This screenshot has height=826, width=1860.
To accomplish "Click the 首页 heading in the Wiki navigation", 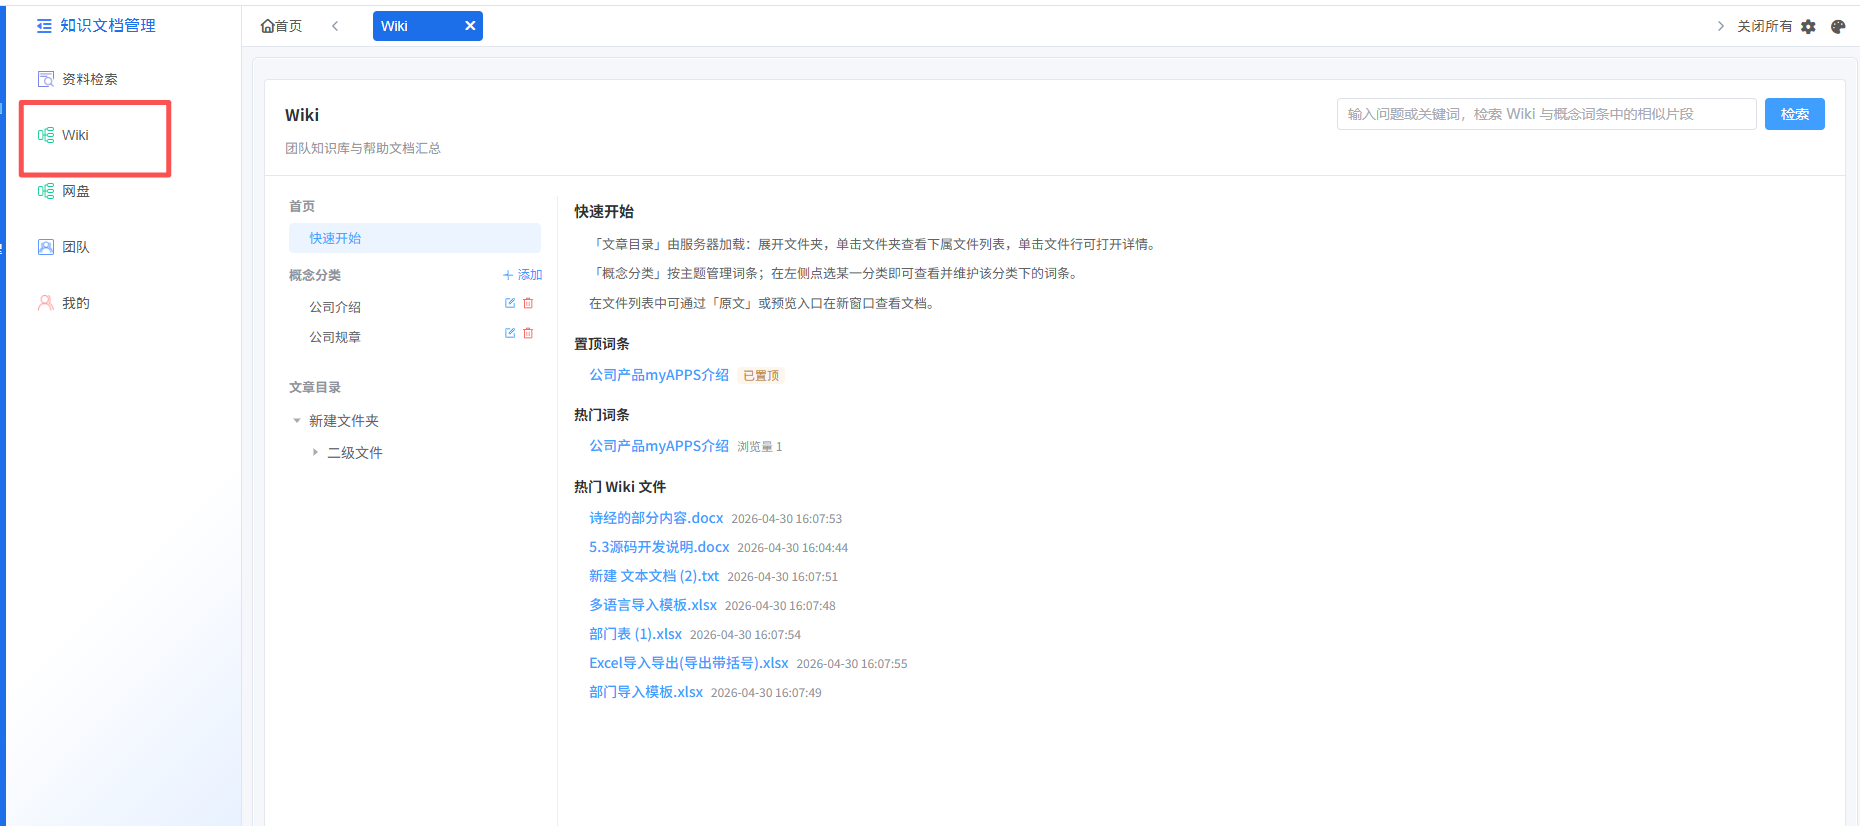I will coord(302,206).
